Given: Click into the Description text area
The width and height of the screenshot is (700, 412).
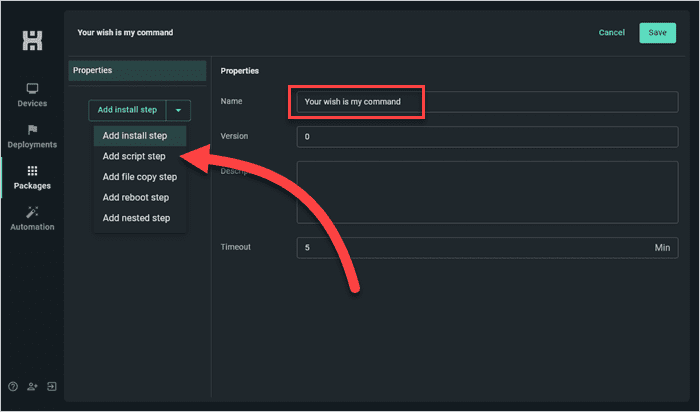Looking at the screenshot, I should [x=488, y=192].
